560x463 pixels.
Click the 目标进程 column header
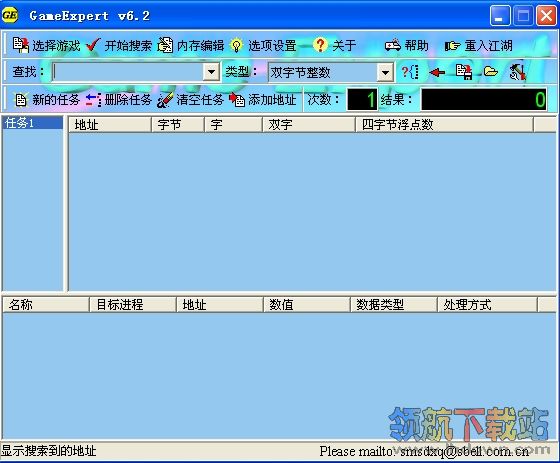[133, 305]
